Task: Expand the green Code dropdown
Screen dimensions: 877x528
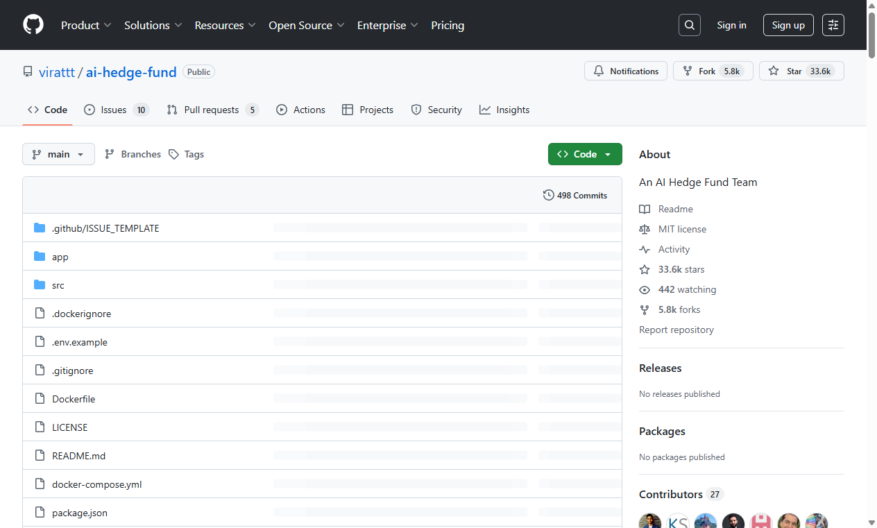Action: click(x=584, y=154)
